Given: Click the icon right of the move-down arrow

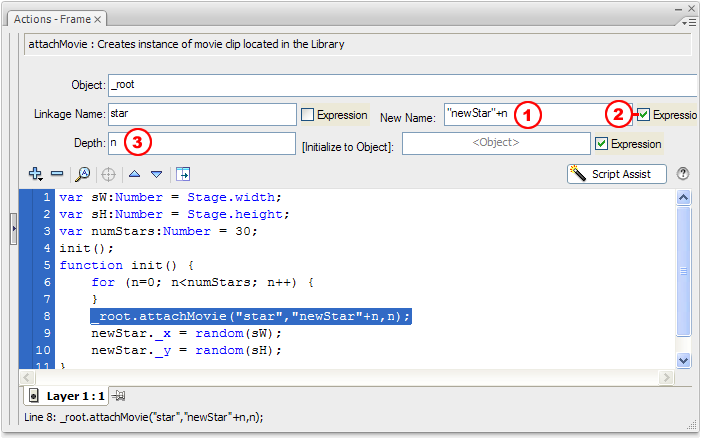Looking at the screenshot, I should [183, 173].
